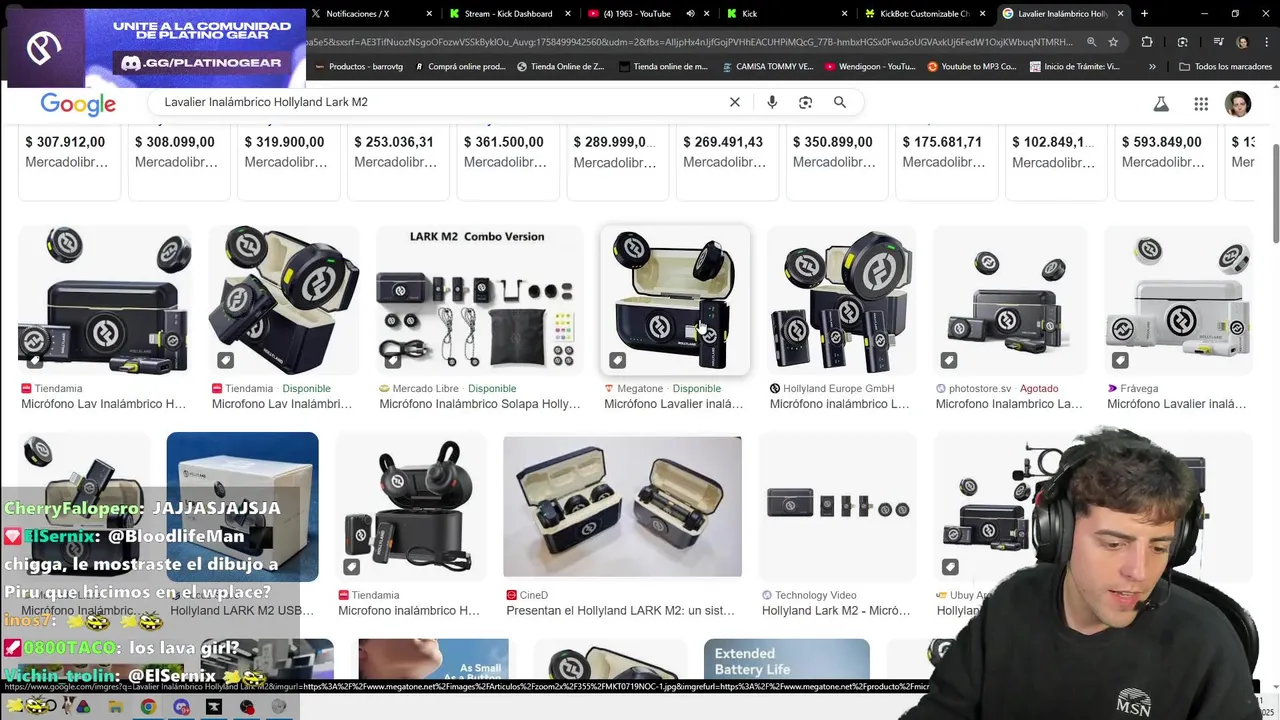Close the Notificaciones / X tab

(x=430, y=14)
